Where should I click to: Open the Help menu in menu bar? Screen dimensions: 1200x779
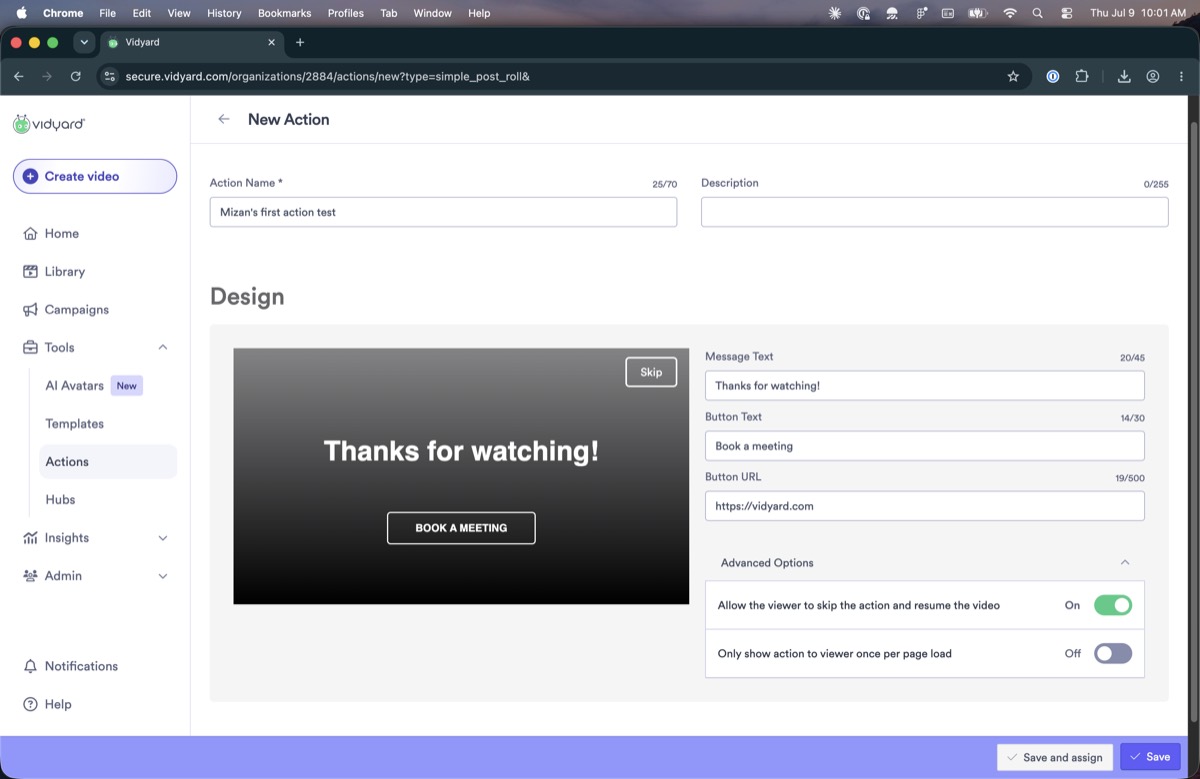(x=479, y=13)
